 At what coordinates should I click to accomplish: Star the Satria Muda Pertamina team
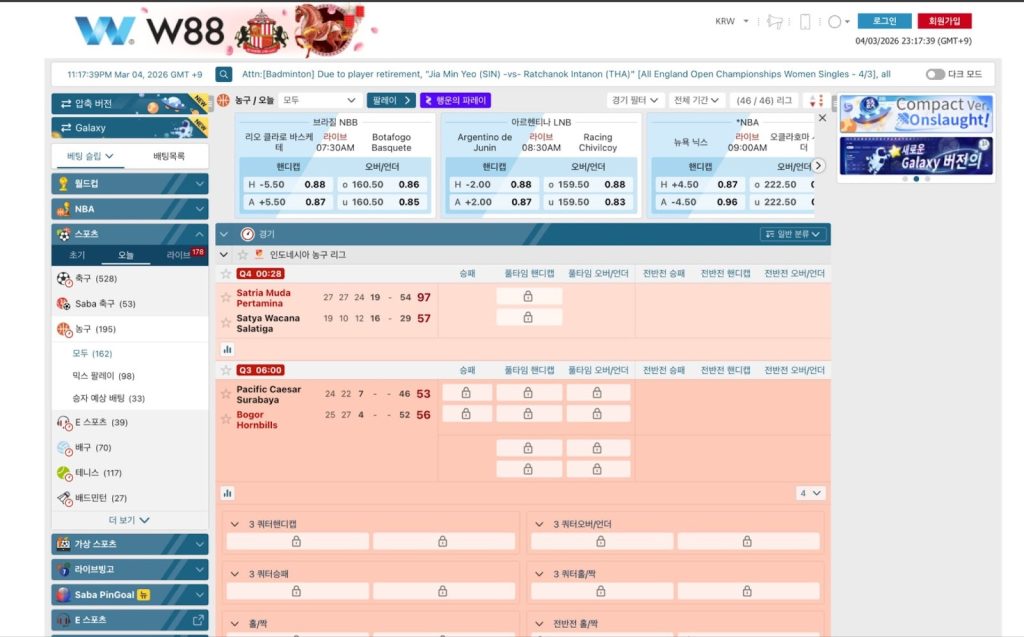(x=226, y=297)
